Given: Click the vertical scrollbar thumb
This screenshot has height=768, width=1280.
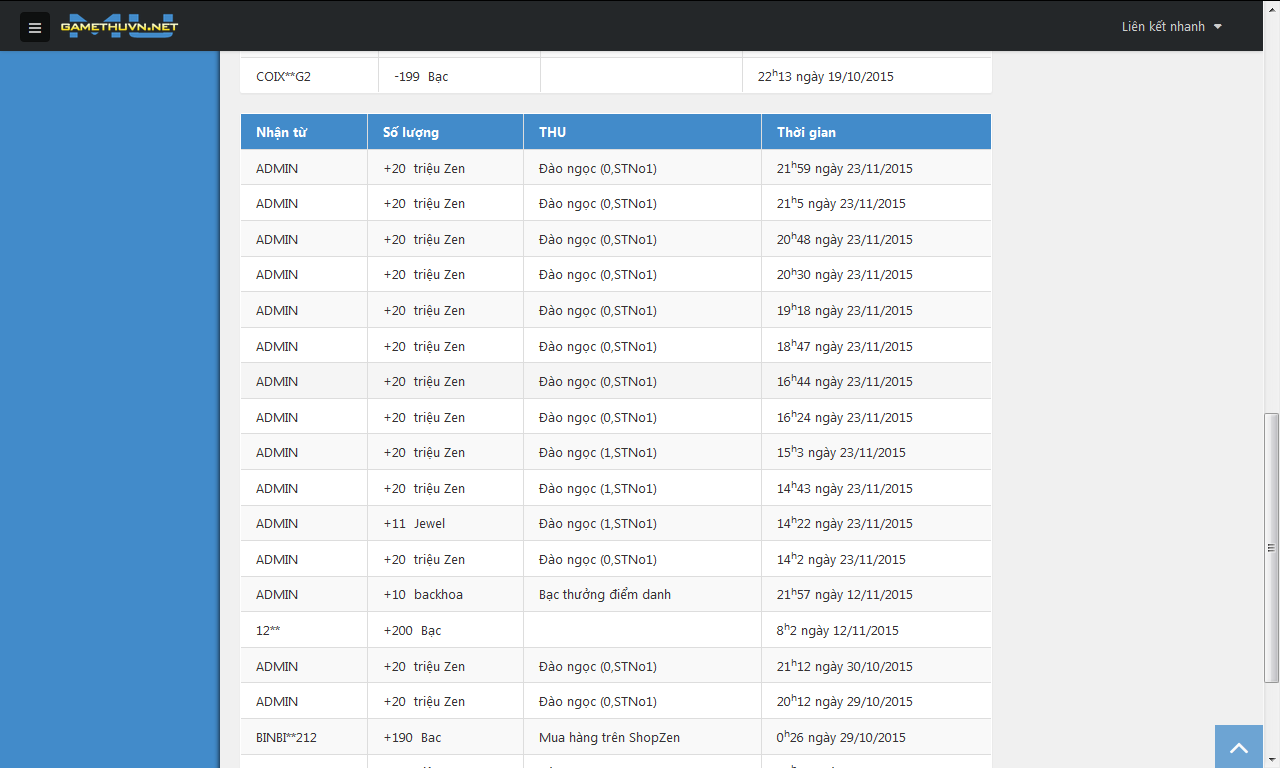Looking at the screenshot, I should tap(1272, 548).
